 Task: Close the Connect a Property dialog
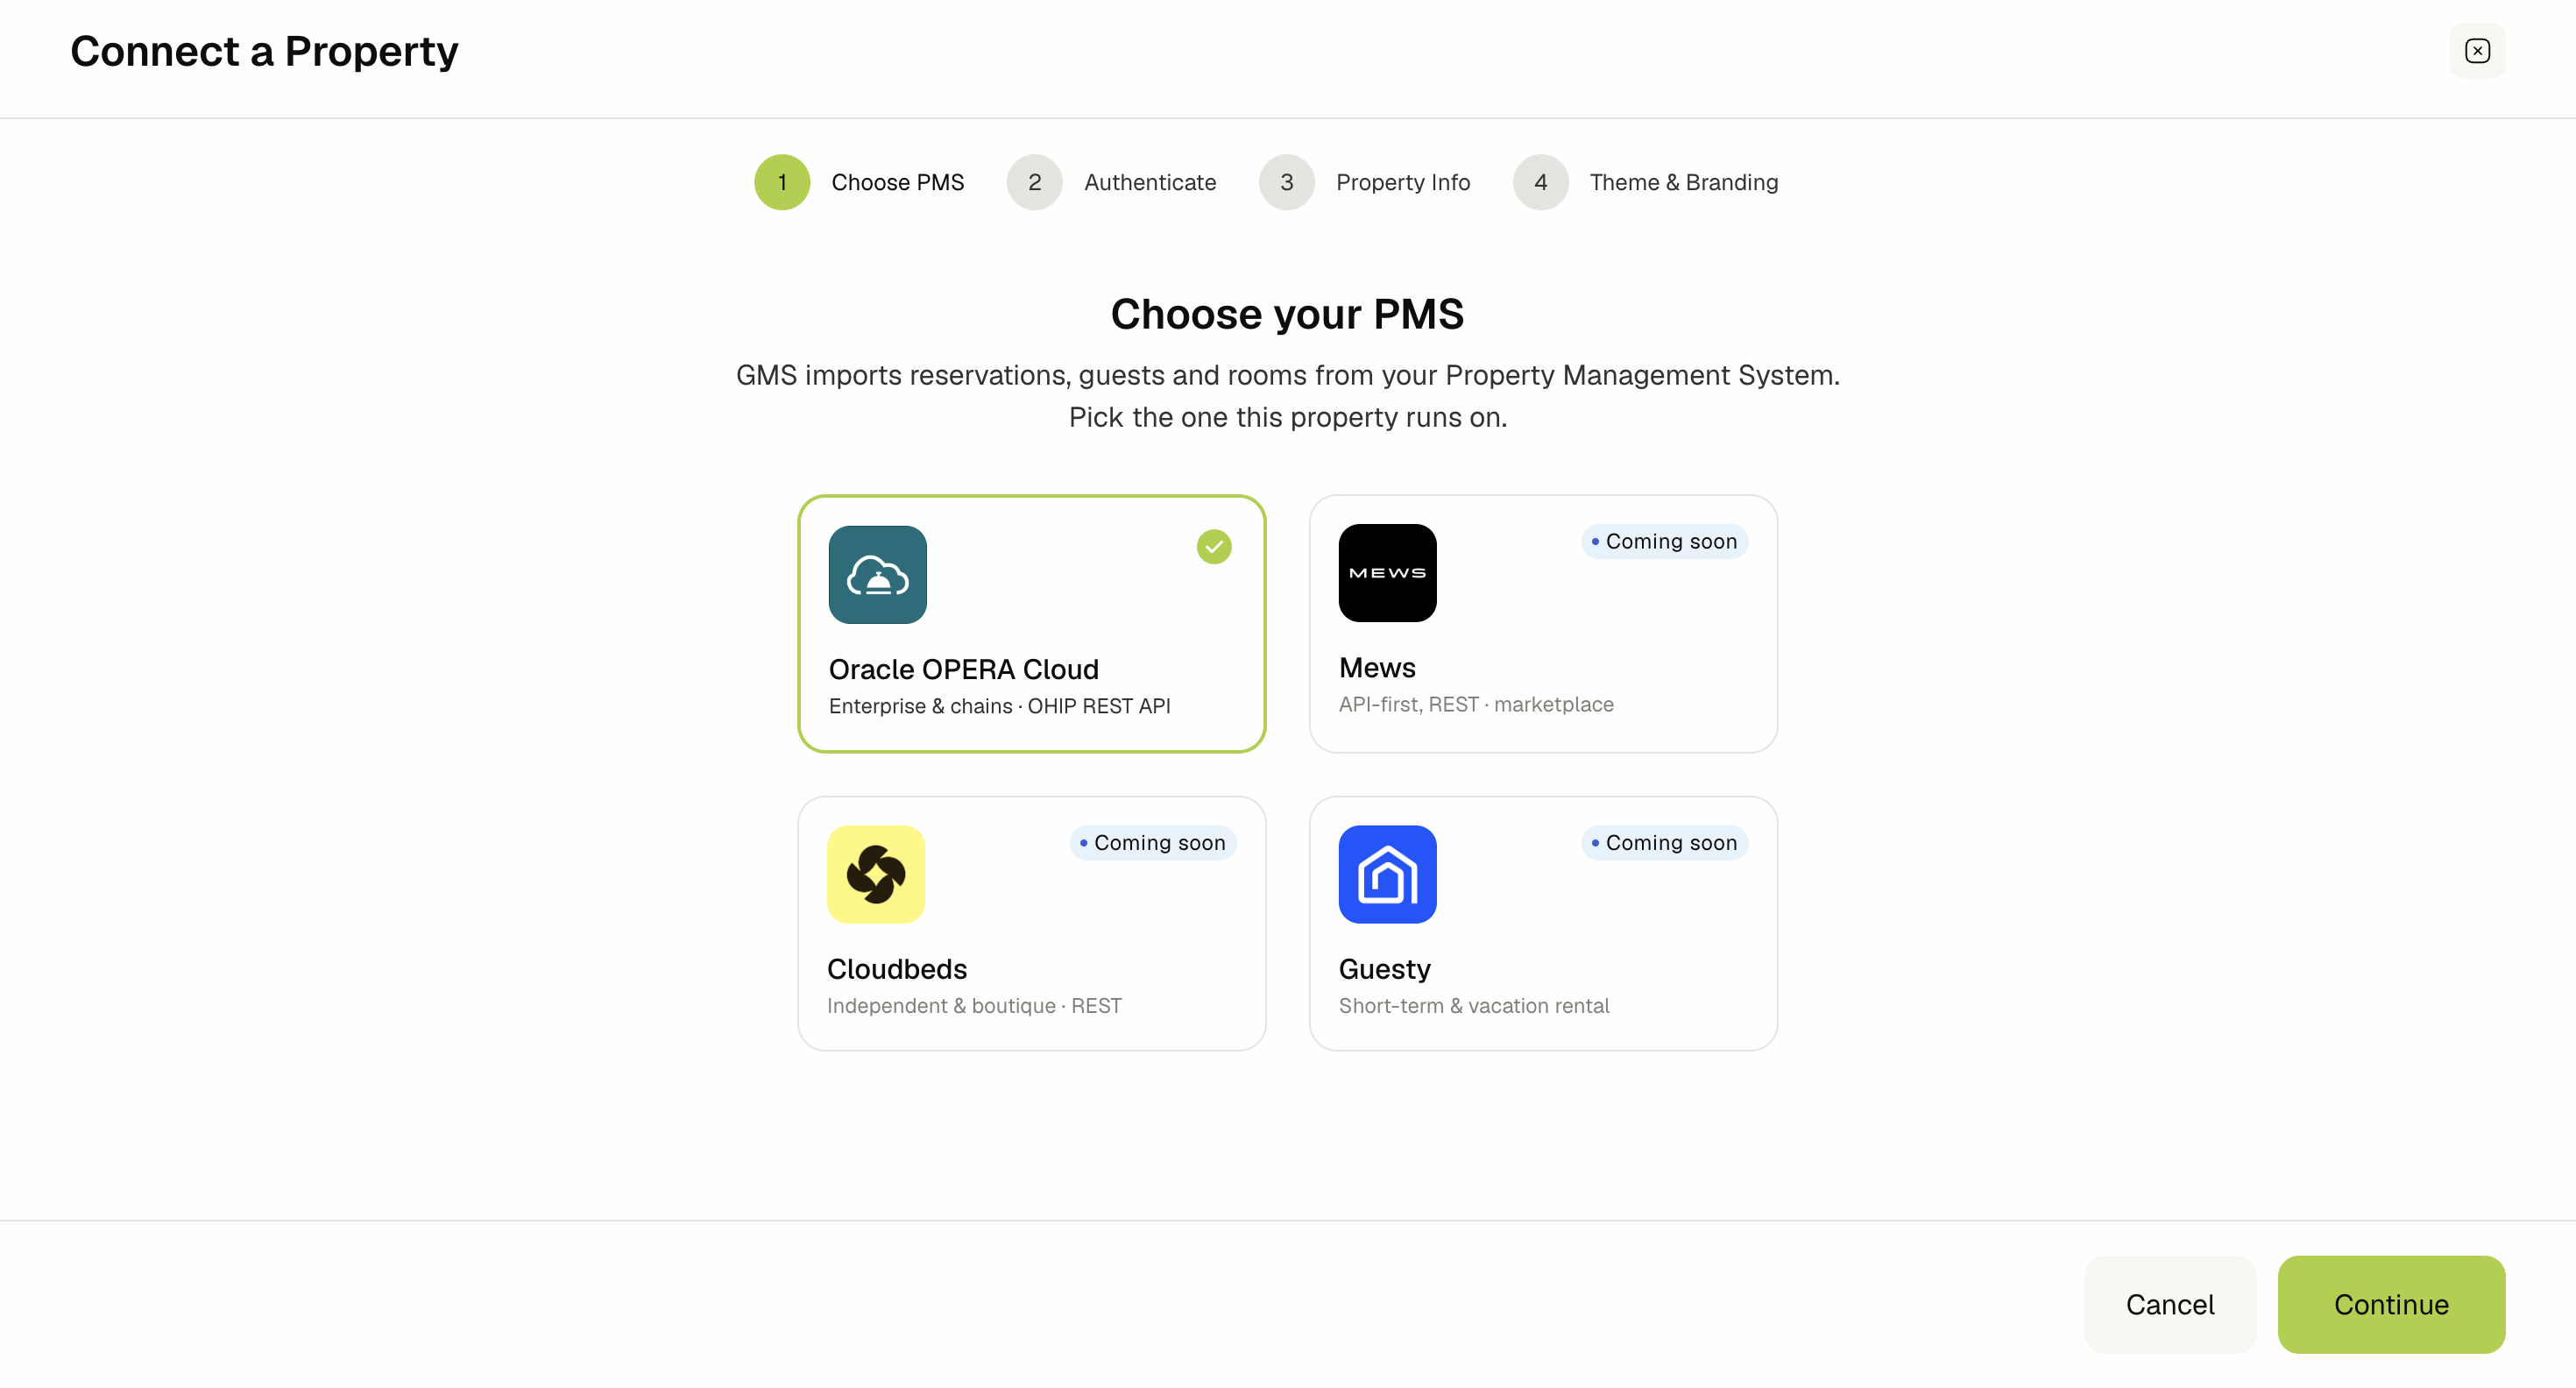click(2476, 51)
